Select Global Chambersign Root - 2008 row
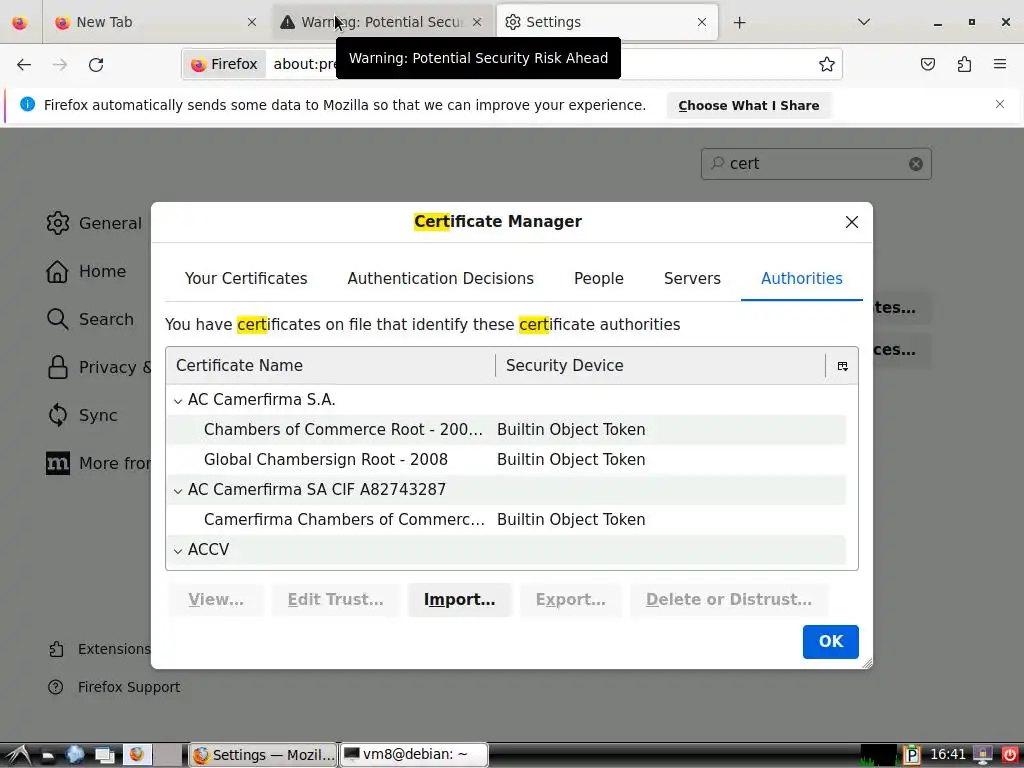 coord(505,460)
